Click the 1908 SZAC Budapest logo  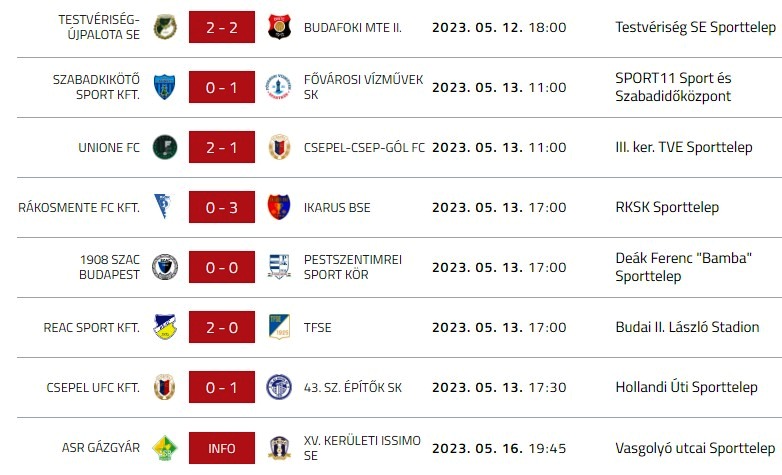pos(164,267)
